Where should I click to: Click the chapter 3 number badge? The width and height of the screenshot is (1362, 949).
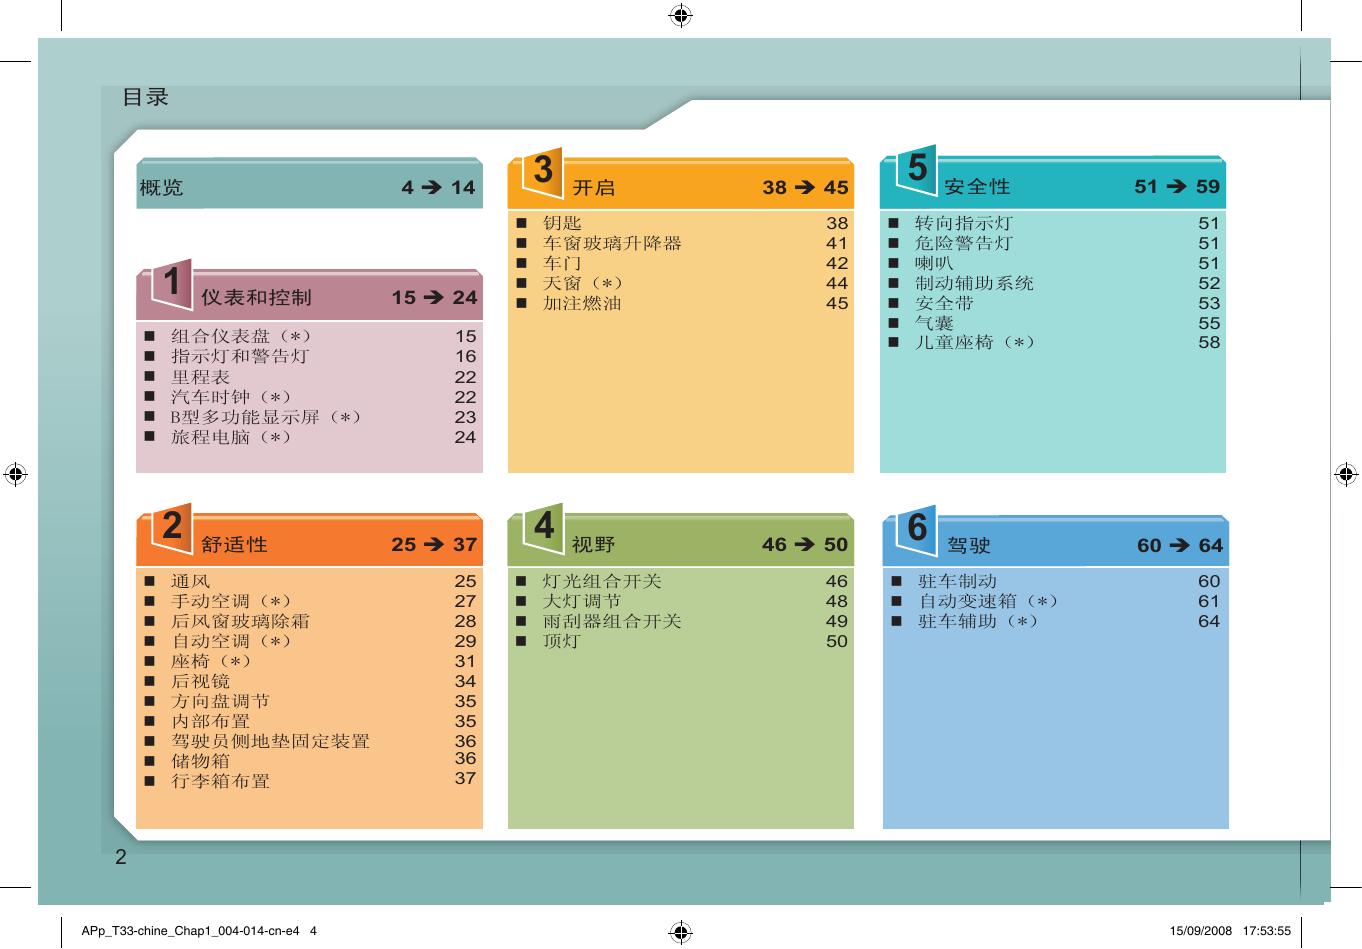[x=543, y=170]
